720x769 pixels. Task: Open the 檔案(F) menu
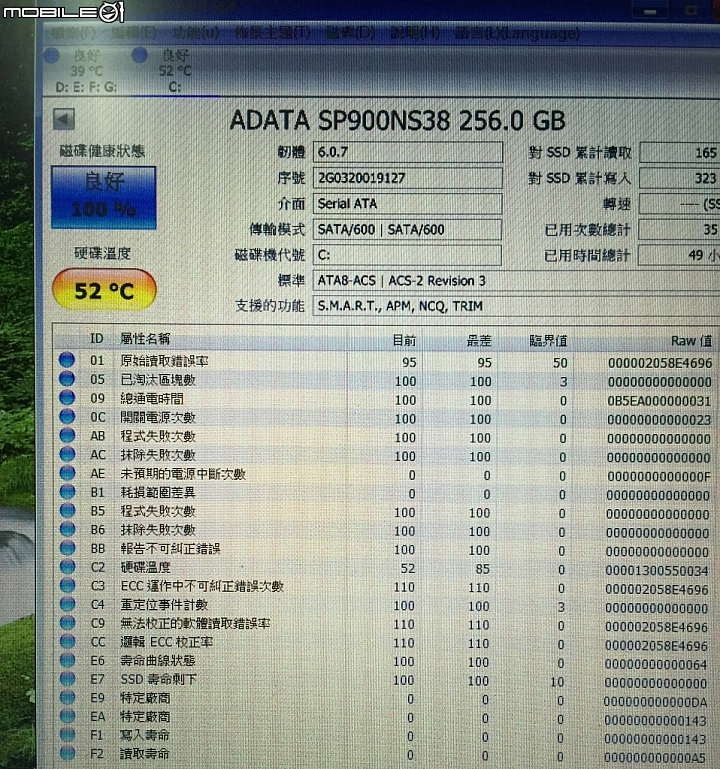(74, 33)
